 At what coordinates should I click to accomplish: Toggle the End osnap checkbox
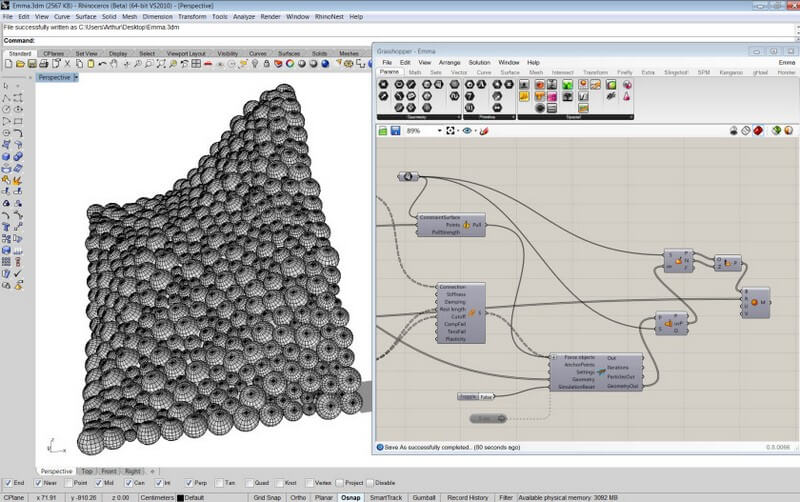click(x=6, y=483)
